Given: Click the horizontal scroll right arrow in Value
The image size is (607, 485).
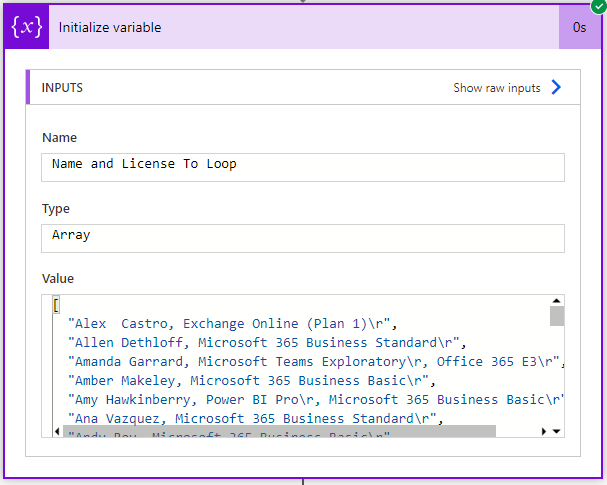Looking at the screenshot, I should [544, 431].
